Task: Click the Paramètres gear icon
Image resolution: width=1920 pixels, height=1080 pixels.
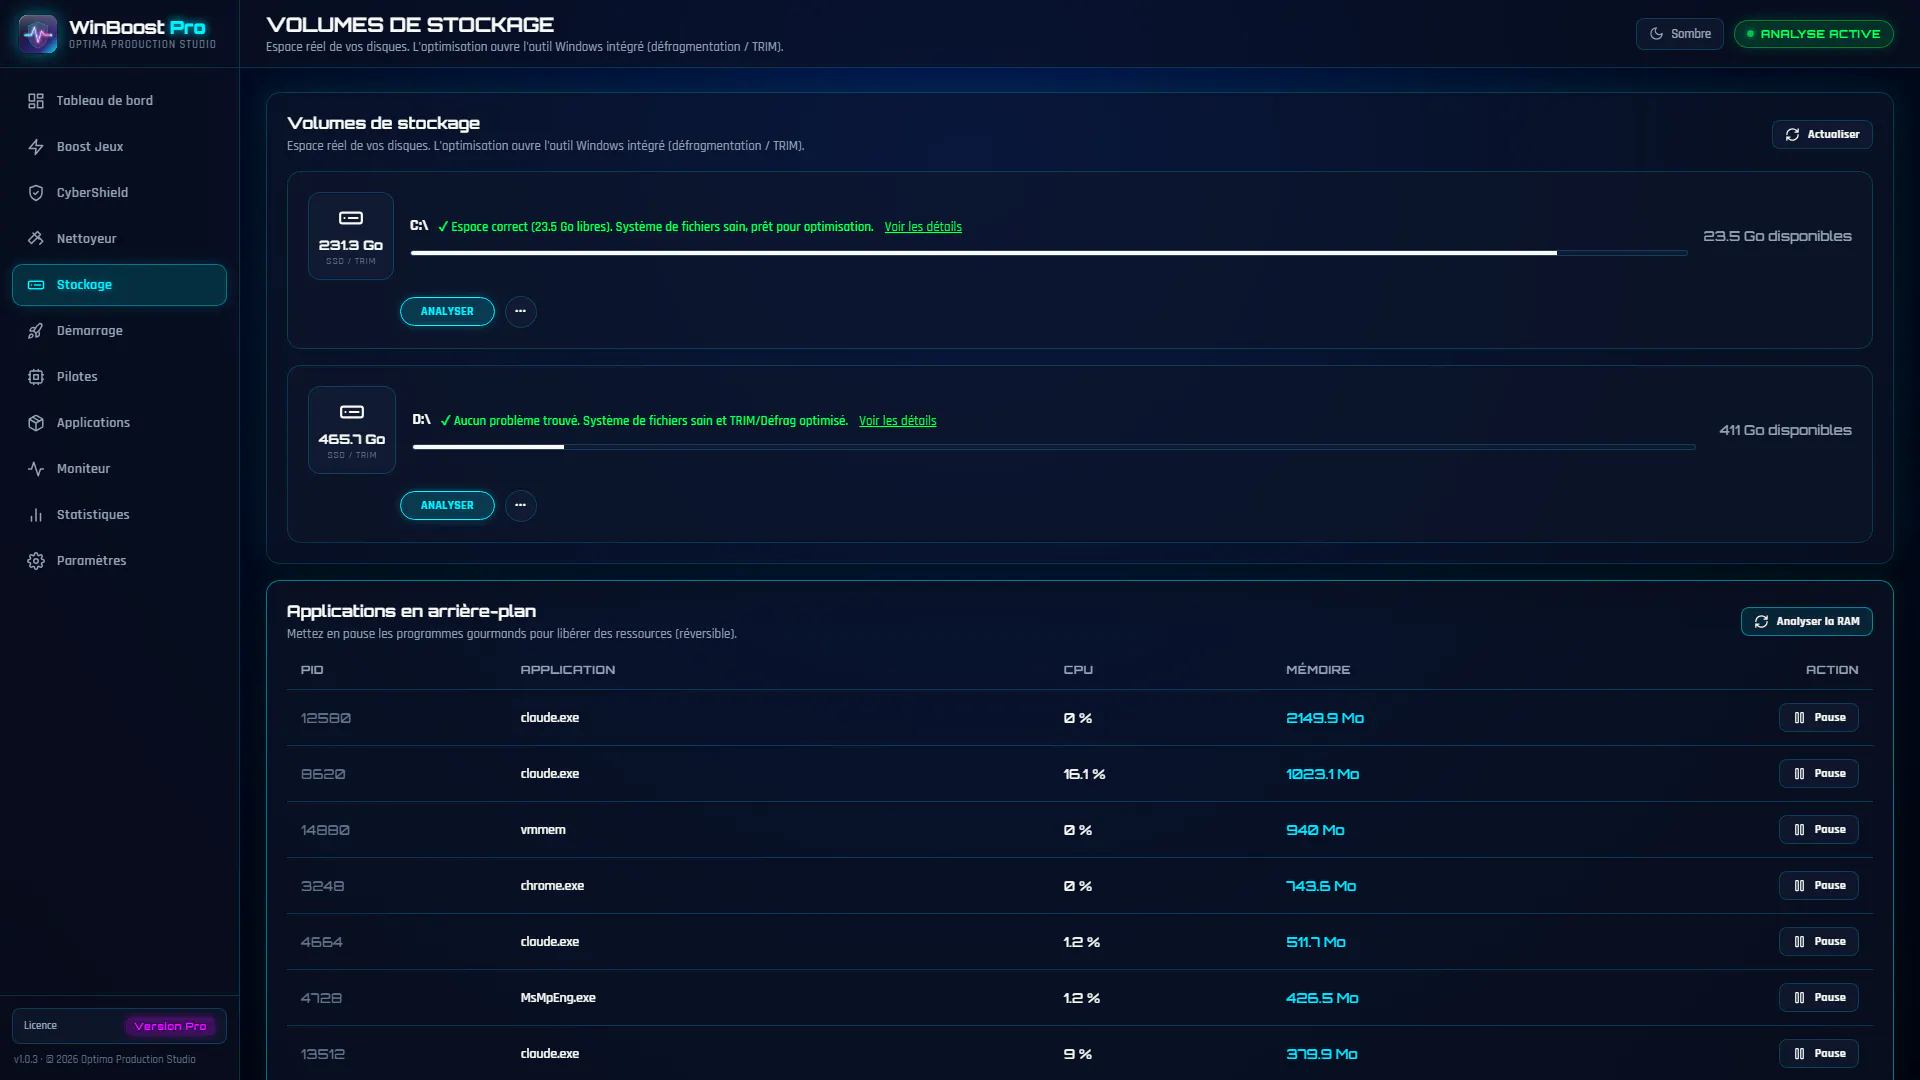Action: coord(36,561)
